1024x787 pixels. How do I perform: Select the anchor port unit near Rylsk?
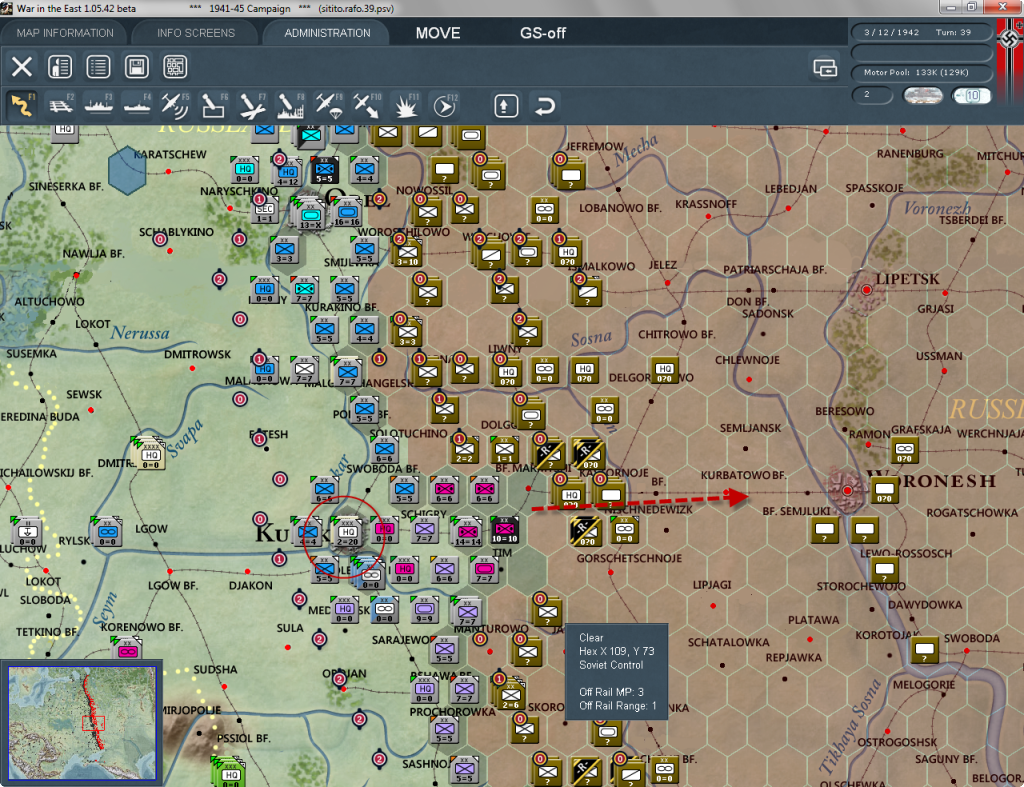click(x=27, y=533)
